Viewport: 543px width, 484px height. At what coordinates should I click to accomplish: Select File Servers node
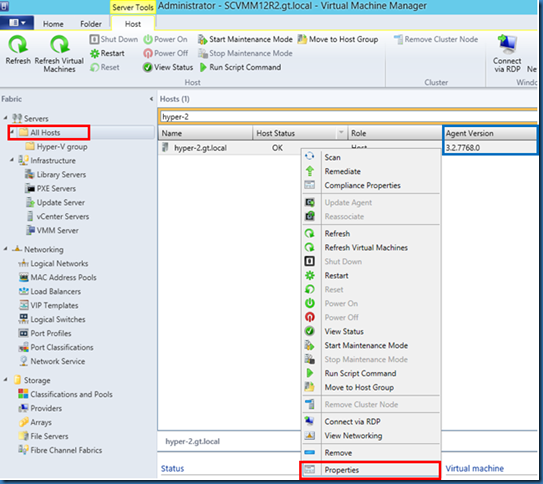click(x=43, y=436)
